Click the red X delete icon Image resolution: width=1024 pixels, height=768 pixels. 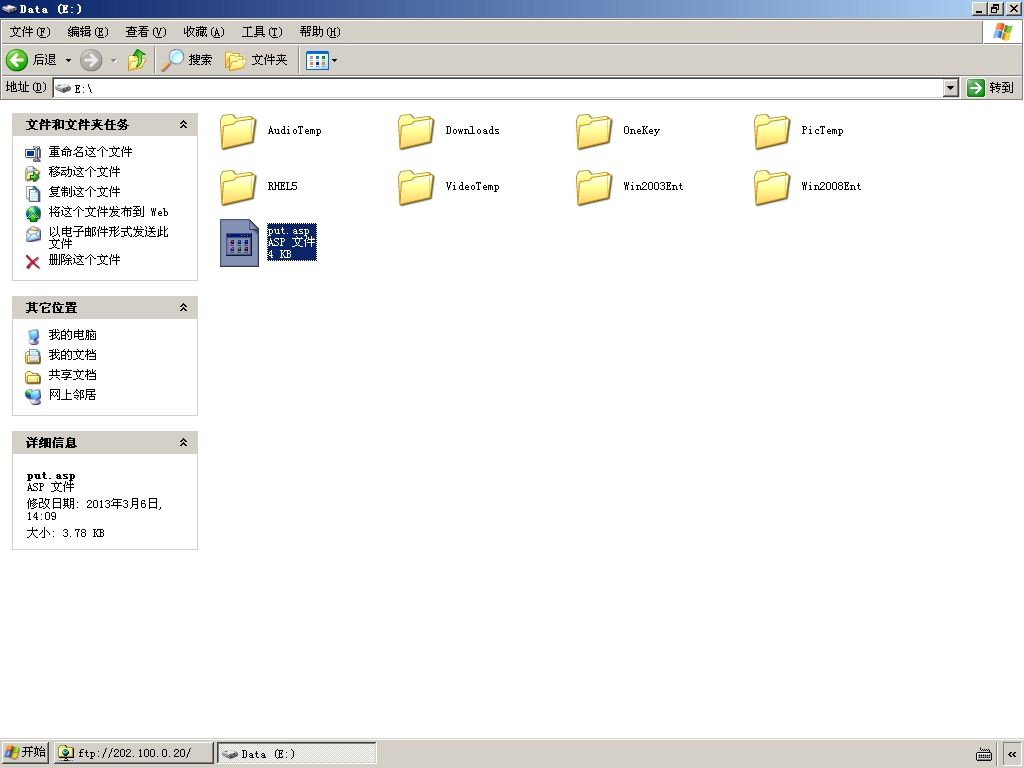tap(33, 262)
